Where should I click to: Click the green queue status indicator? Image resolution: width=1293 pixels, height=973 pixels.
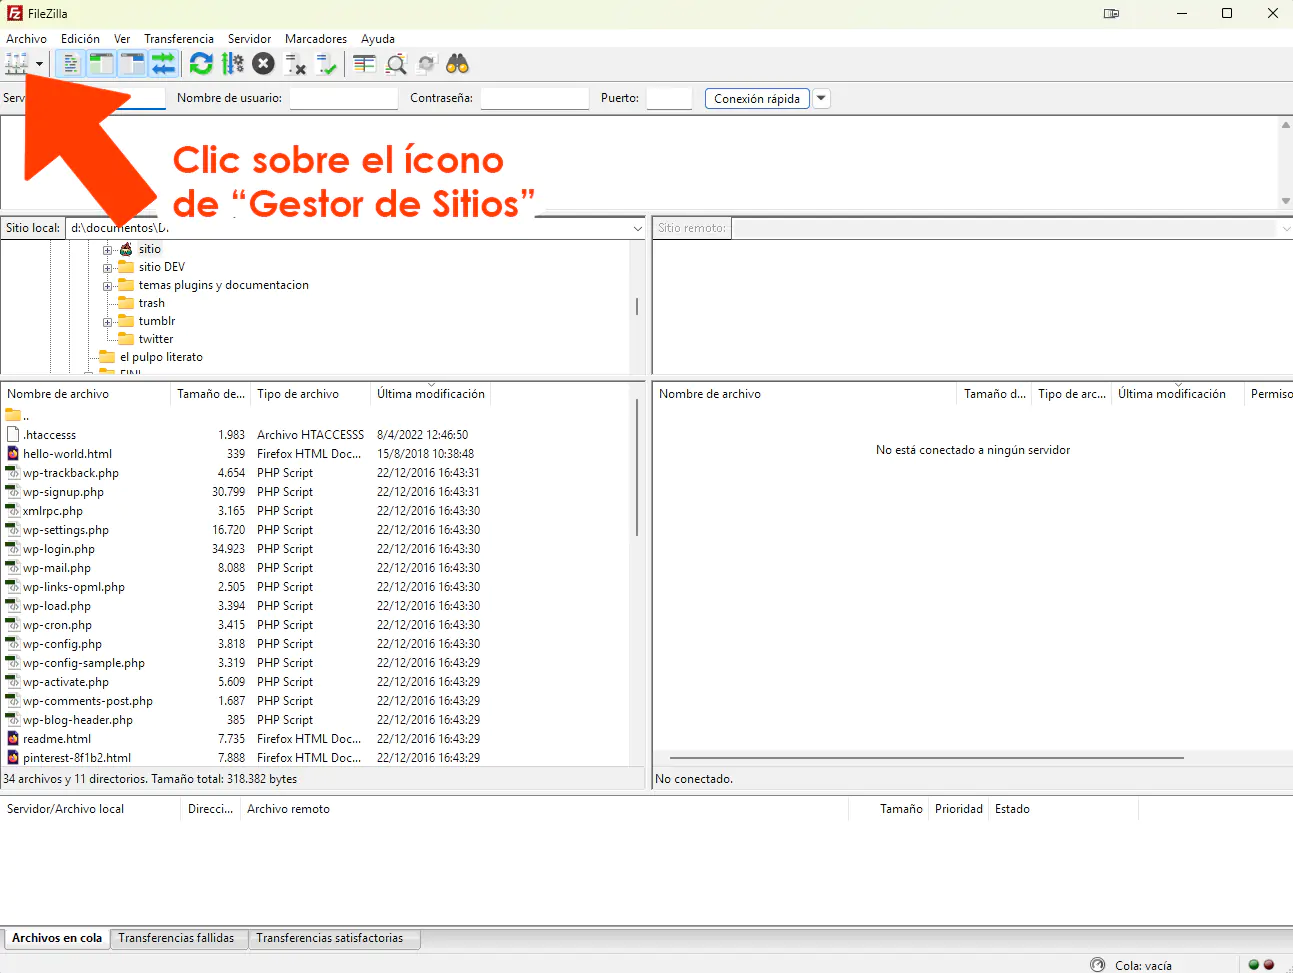(1253, 964)
